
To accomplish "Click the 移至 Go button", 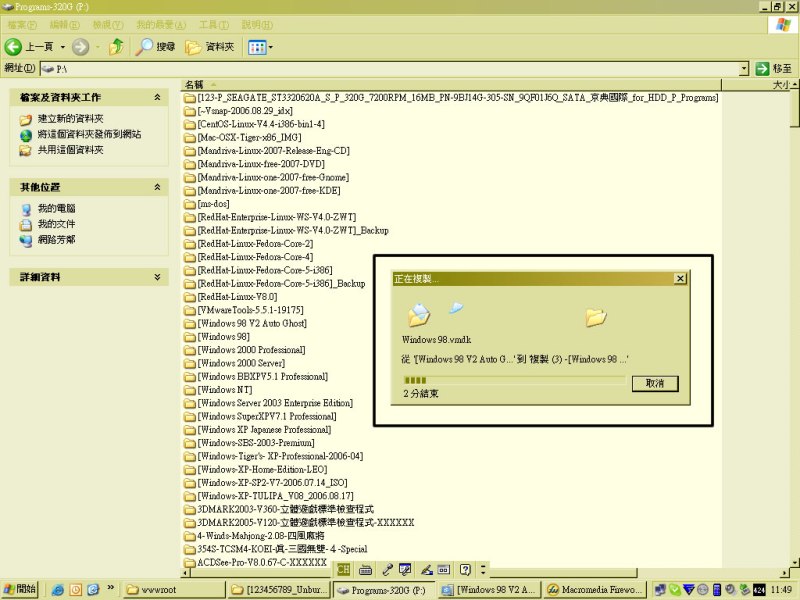I will [x=773, y=68].
